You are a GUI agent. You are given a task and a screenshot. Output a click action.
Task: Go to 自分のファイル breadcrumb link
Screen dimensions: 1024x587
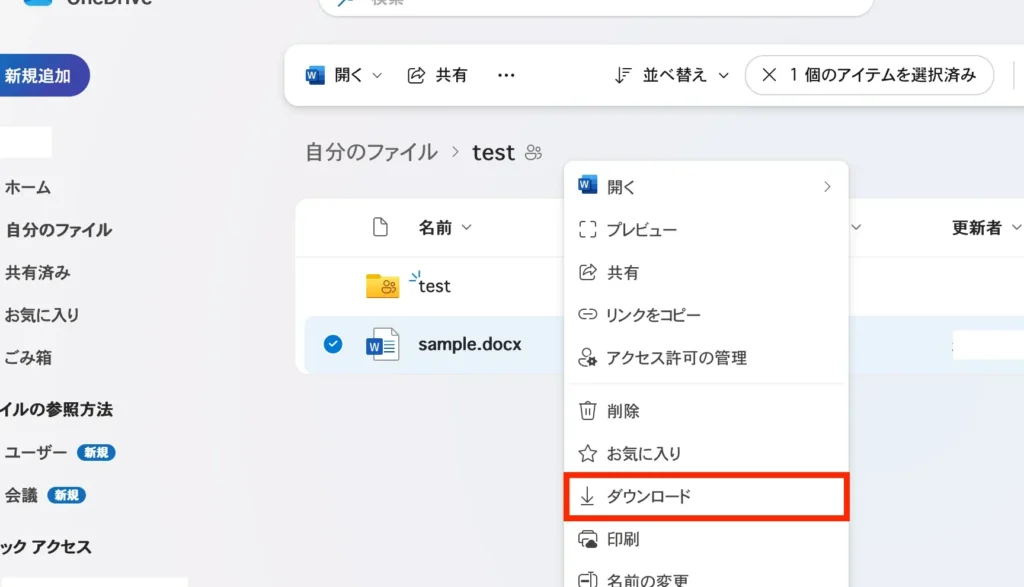(x=371, y=152)
